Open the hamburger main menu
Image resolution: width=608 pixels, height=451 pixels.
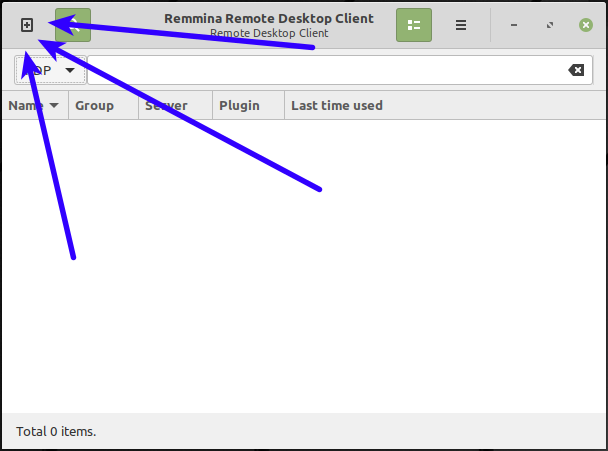coord(461,25)
